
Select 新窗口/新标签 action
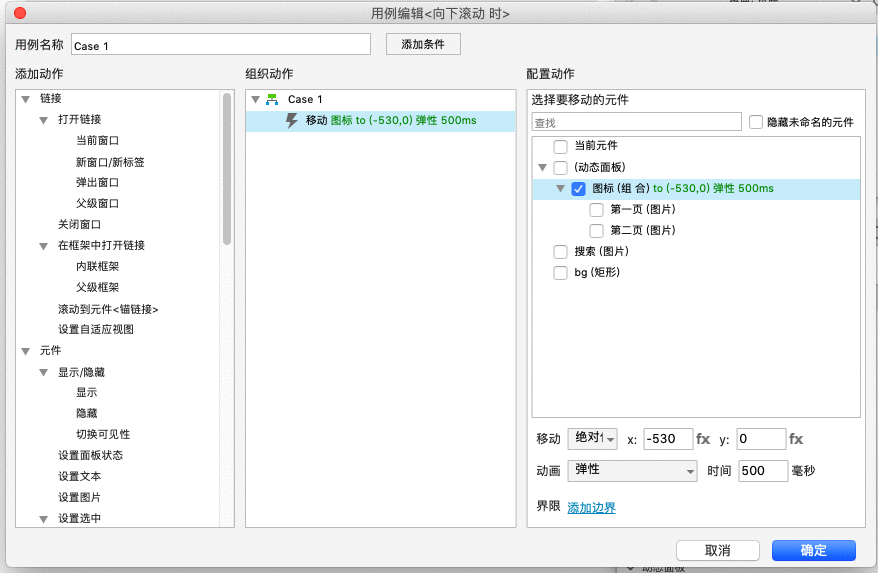[x=110, y=162]
